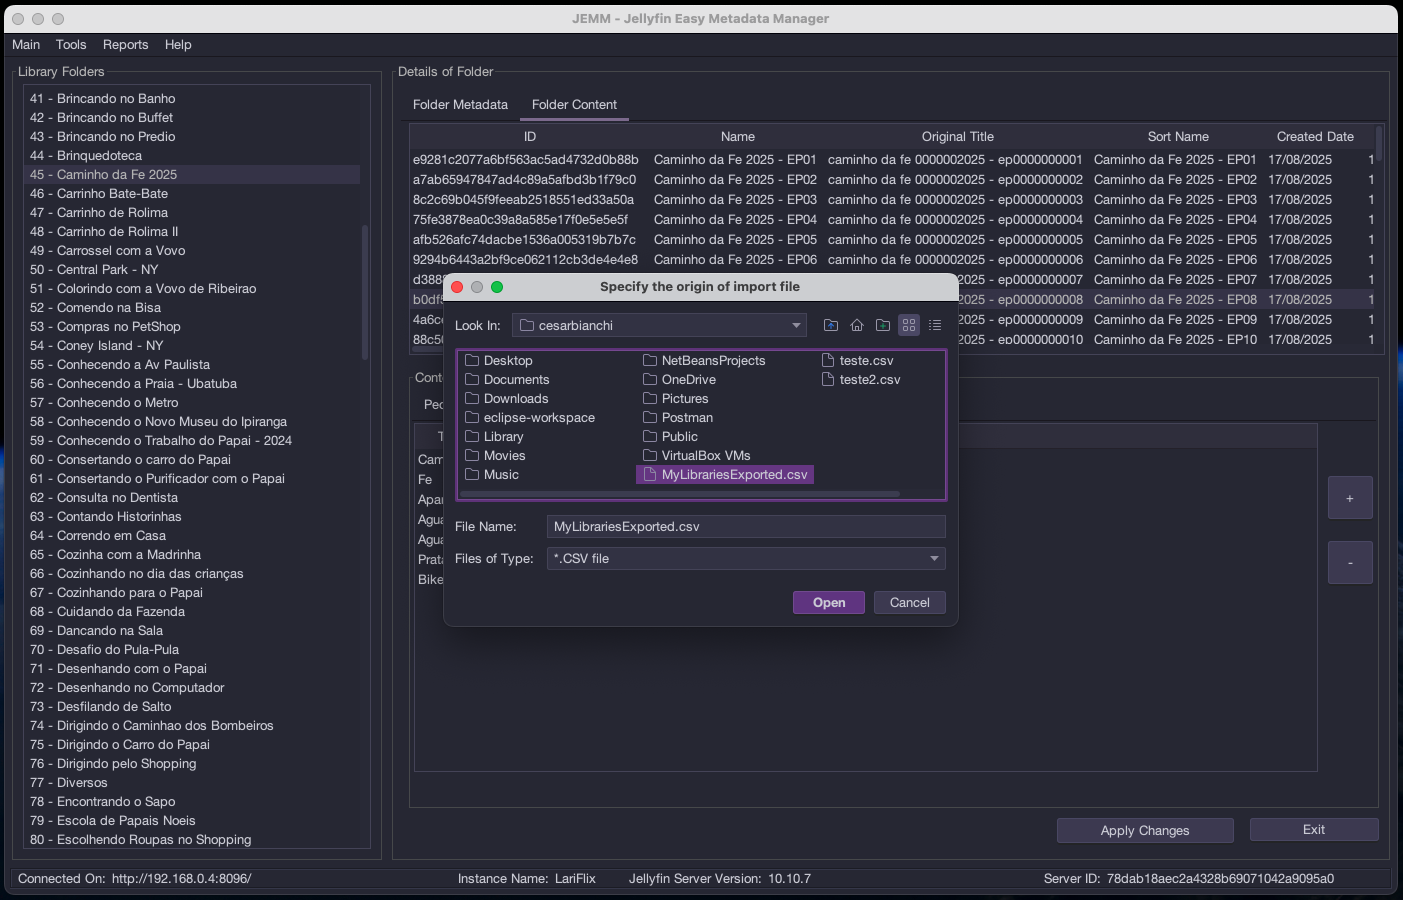Switch file chooser to list view
Viewport: 1403px width, 900px height.
[909, 325]
